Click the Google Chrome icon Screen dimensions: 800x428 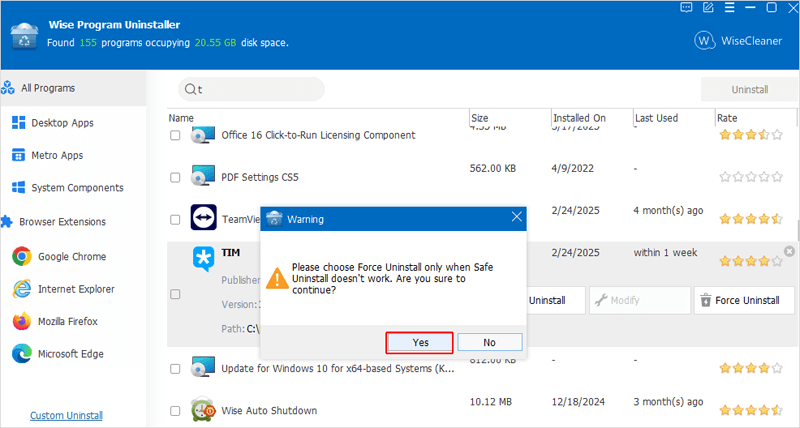point(21,257)
